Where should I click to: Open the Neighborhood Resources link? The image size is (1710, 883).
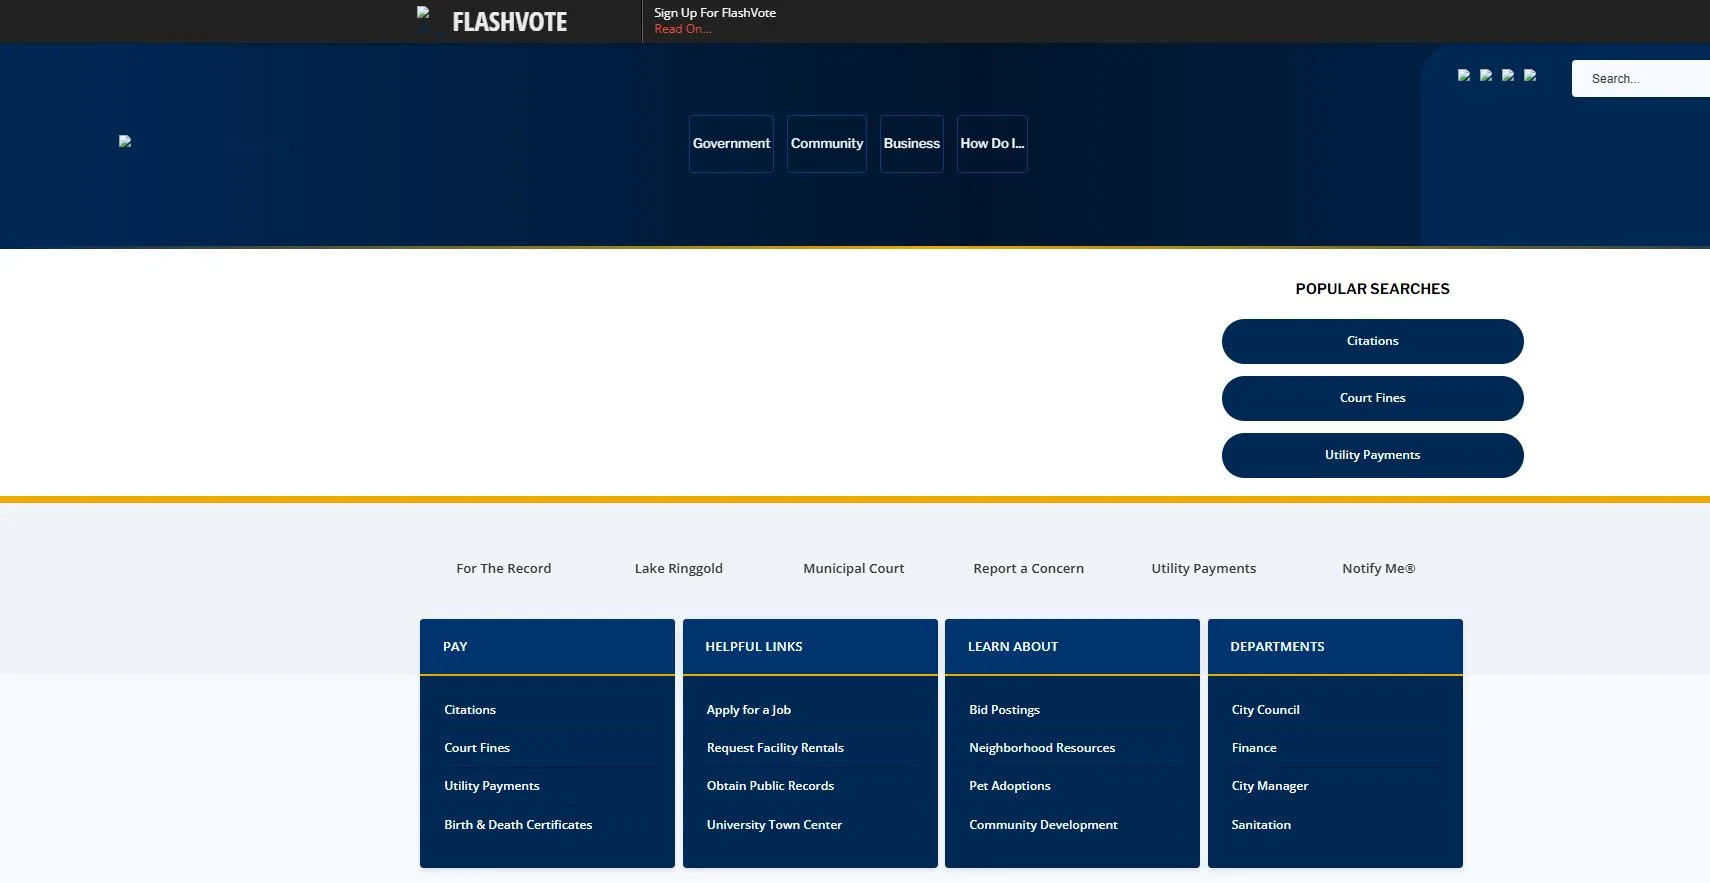(1042, 748)
